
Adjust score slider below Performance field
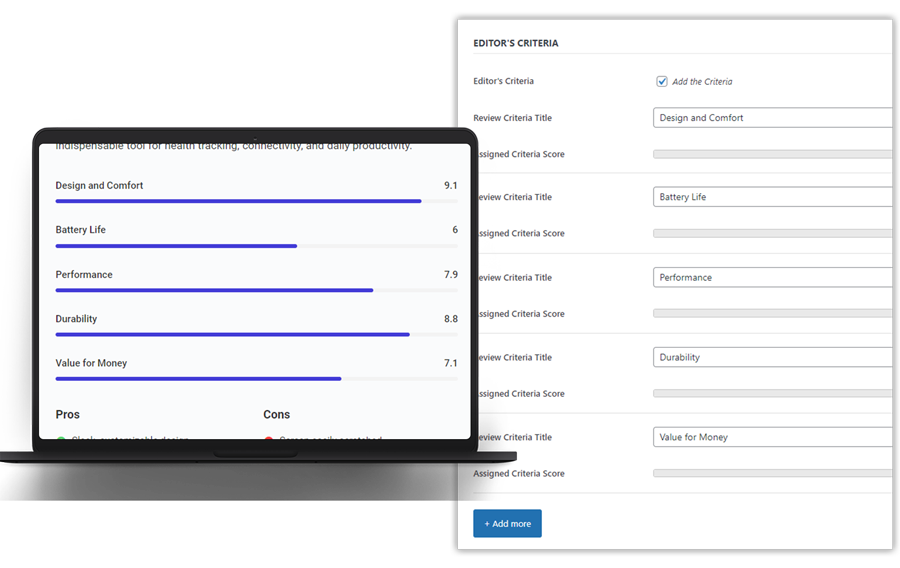773,313
